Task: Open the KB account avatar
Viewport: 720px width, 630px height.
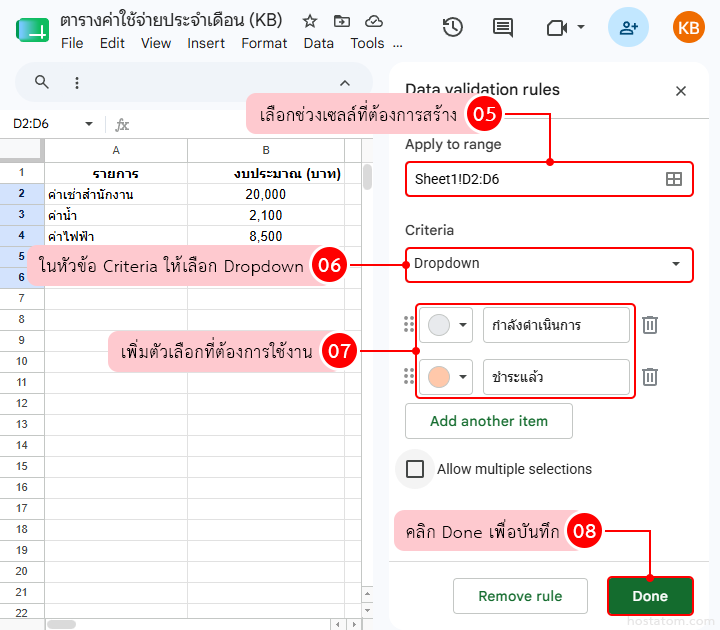Action: point(688,28)
